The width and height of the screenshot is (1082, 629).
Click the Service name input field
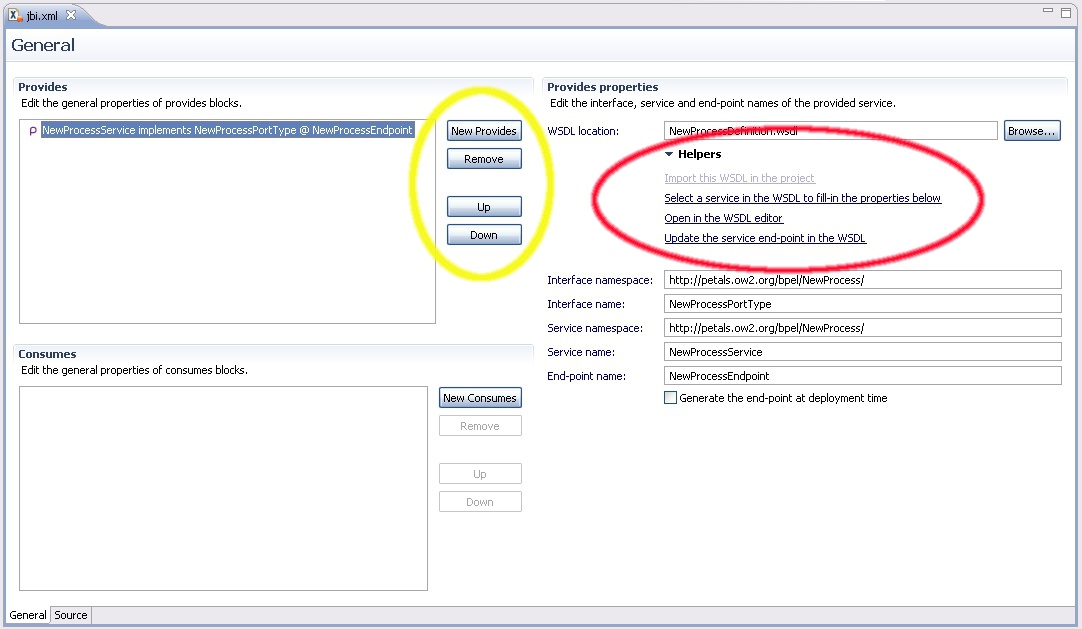[861, 352]
